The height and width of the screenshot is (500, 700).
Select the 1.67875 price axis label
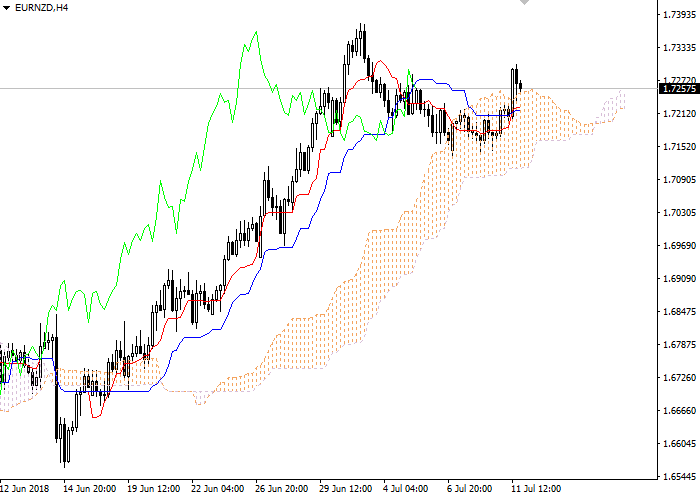[679, 344]
